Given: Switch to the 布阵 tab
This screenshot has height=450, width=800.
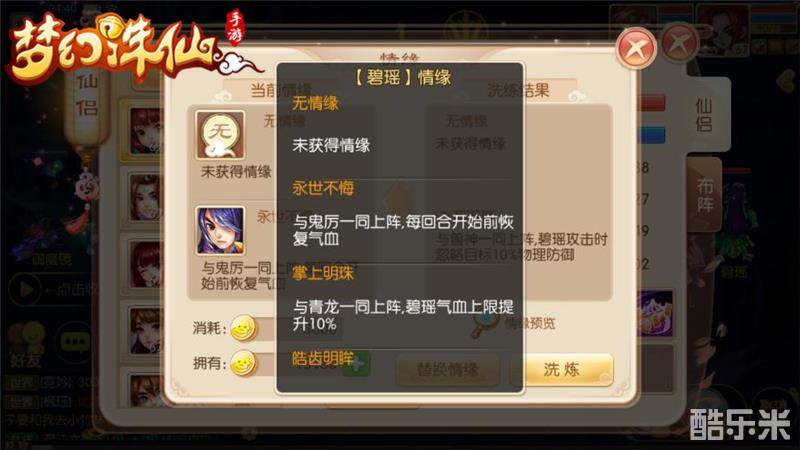Looking at the screenshot, I should [x=705, y=195].
